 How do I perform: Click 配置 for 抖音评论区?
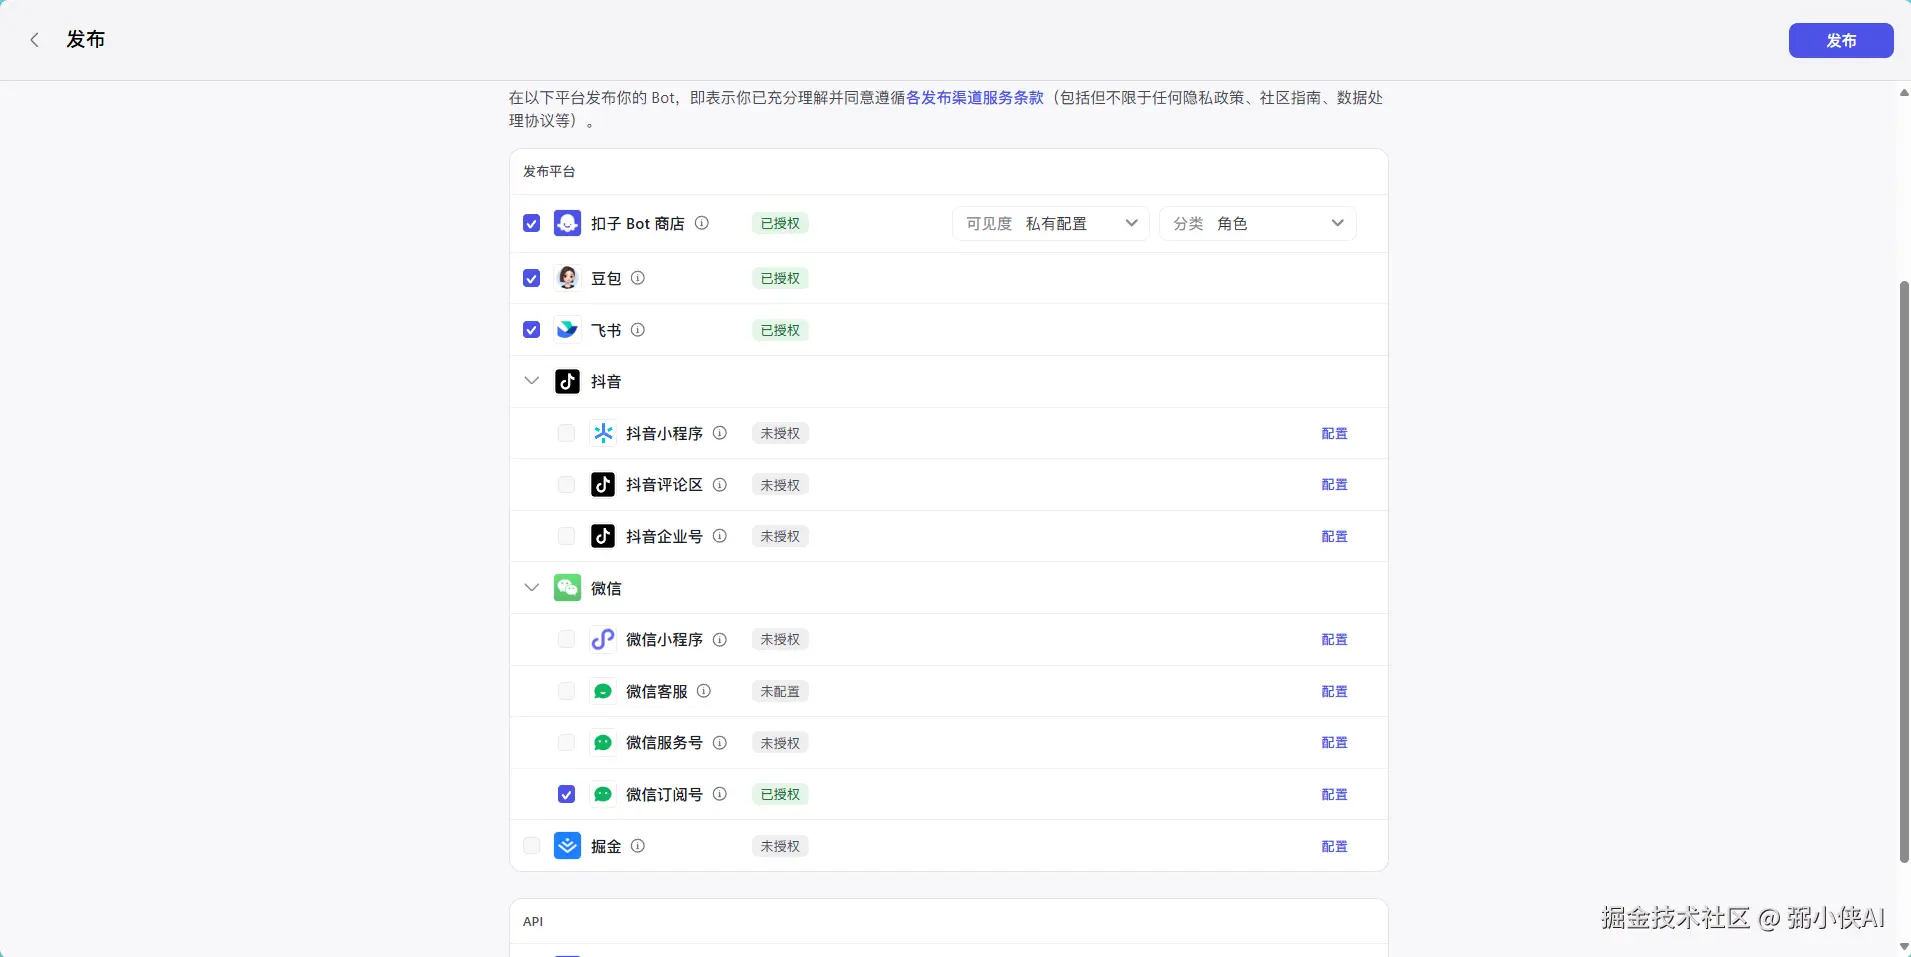1335,484
